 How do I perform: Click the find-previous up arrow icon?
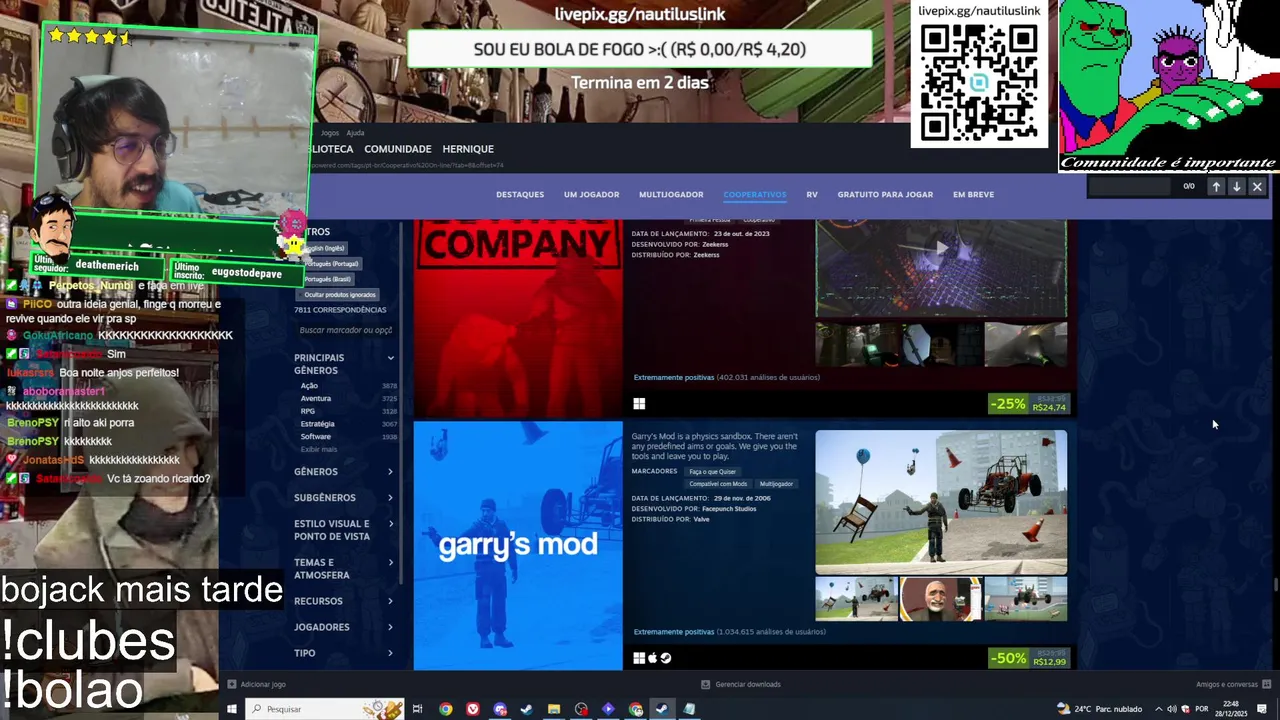(1216, 186)
